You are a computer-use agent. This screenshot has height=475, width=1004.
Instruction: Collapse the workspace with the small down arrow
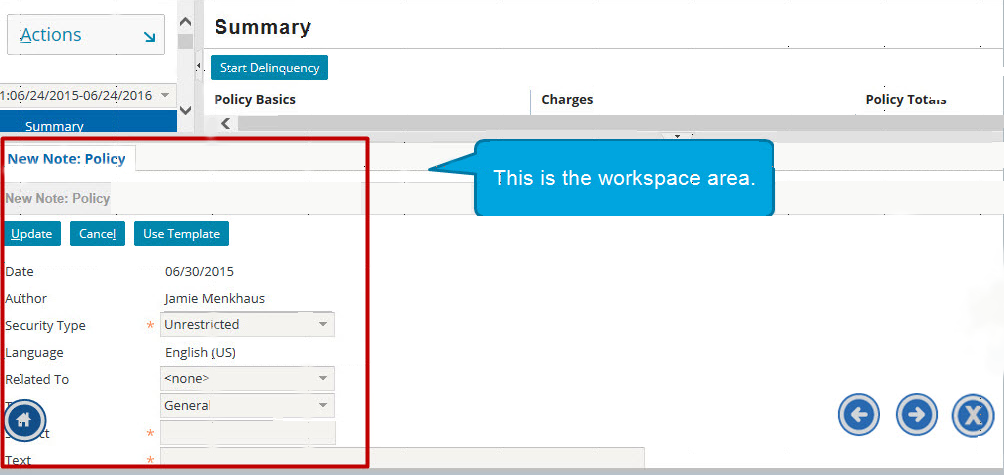pos(677,136)
